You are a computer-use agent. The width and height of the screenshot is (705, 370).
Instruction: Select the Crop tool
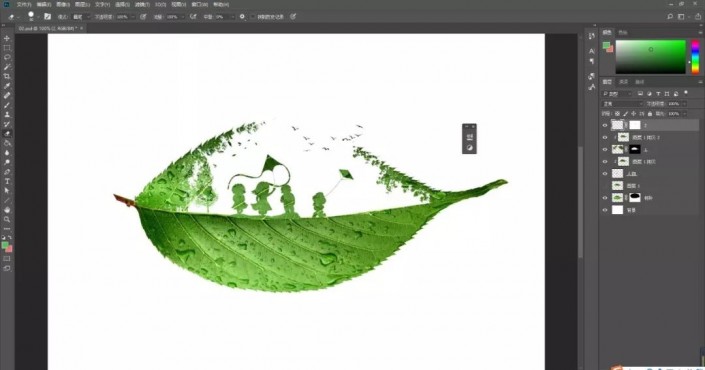coord(7,76)
